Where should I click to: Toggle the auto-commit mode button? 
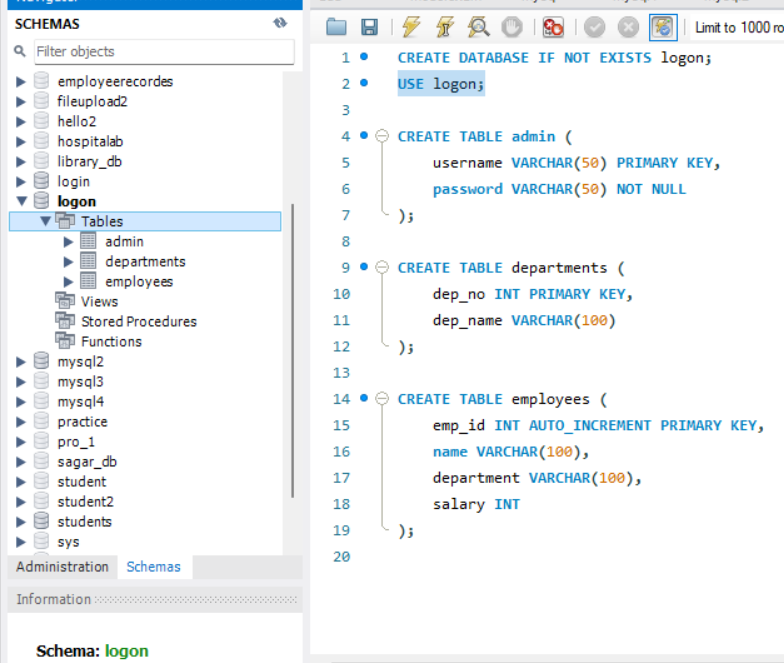pos(663,27)
